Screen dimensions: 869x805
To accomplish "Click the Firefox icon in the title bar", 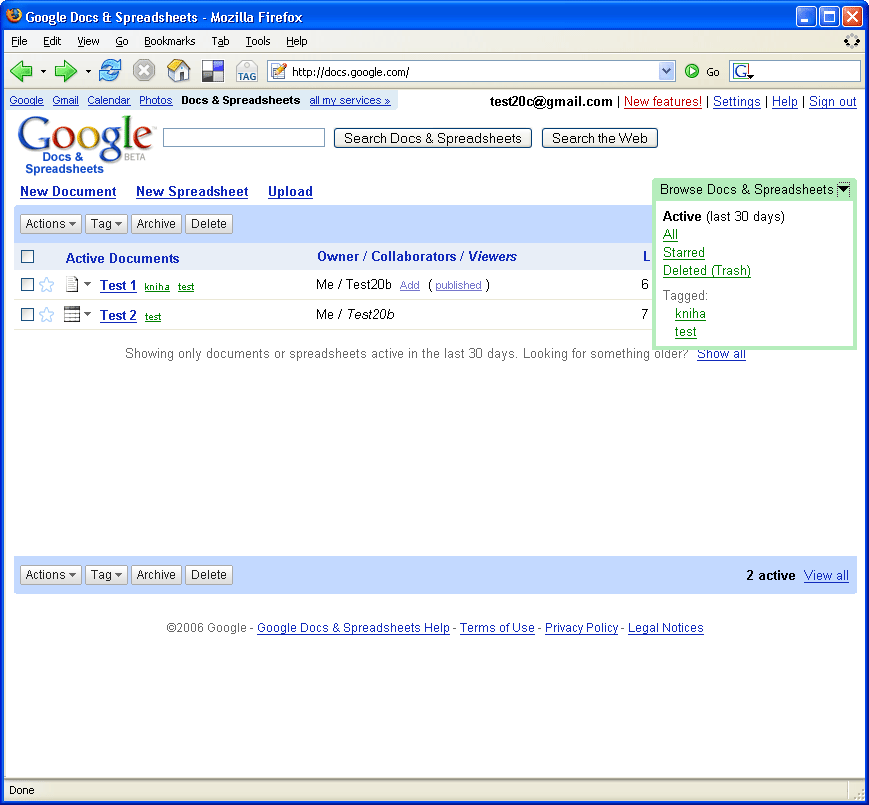I will point(13,16).
